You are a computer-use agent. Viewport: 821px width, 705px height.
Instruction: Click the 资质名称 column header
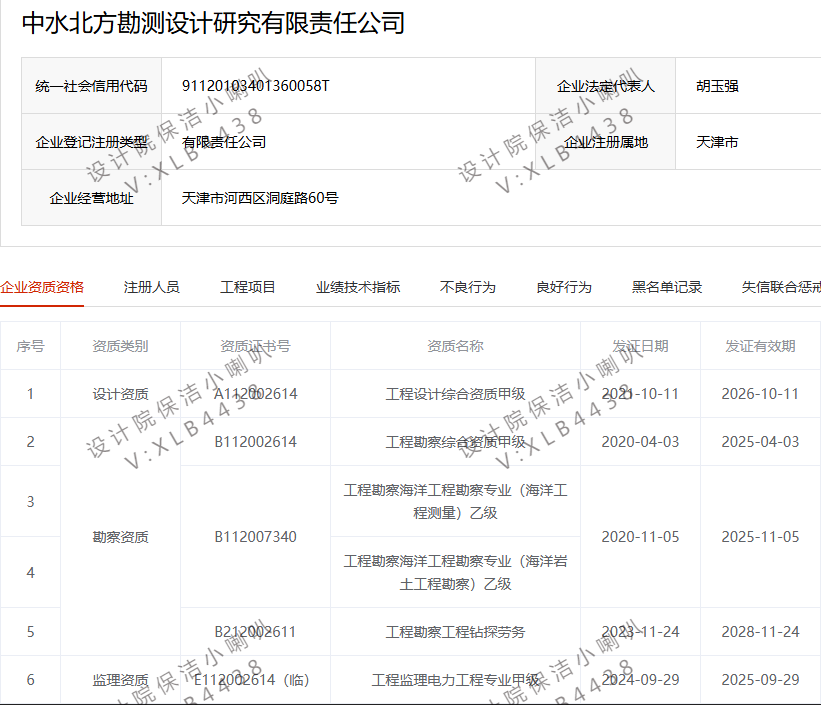[x=456, y=346]
